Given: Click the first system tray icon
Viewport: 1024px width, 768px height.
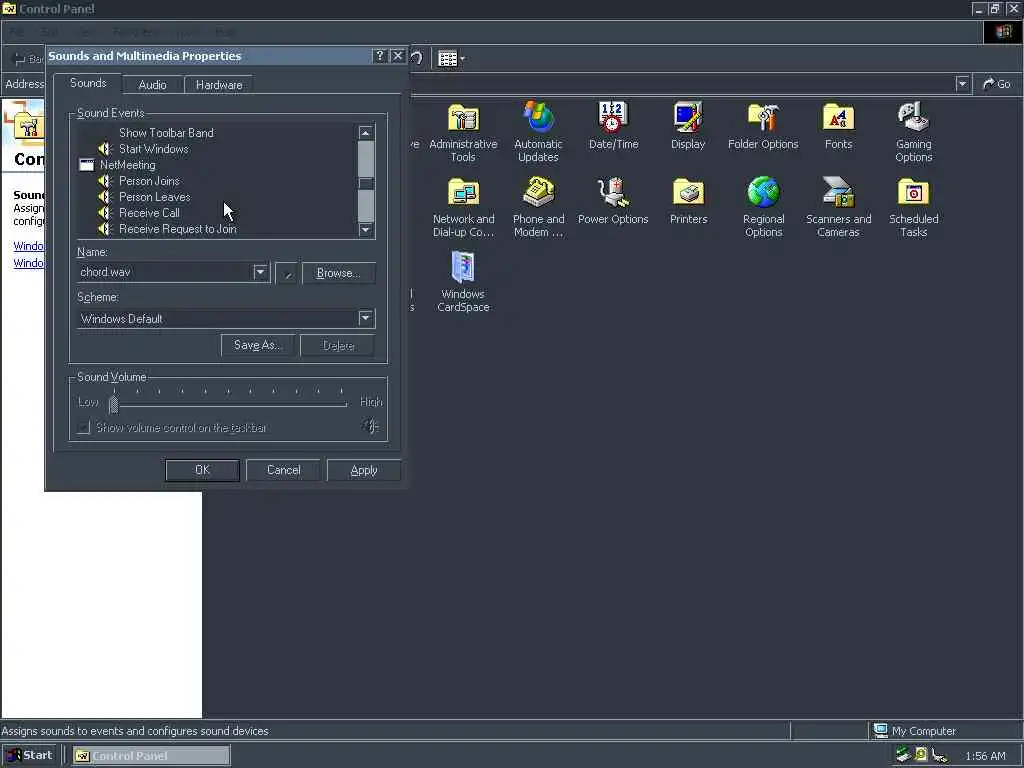Looking at the screenshot, I should (903, 755).
